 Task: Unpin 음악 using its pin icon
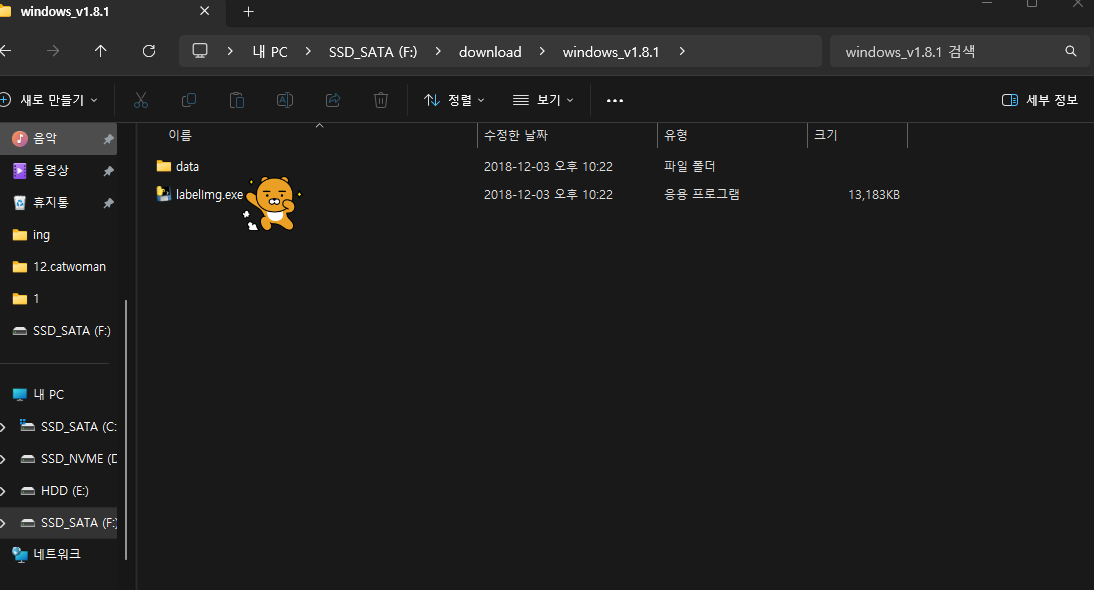coord(108,139)
